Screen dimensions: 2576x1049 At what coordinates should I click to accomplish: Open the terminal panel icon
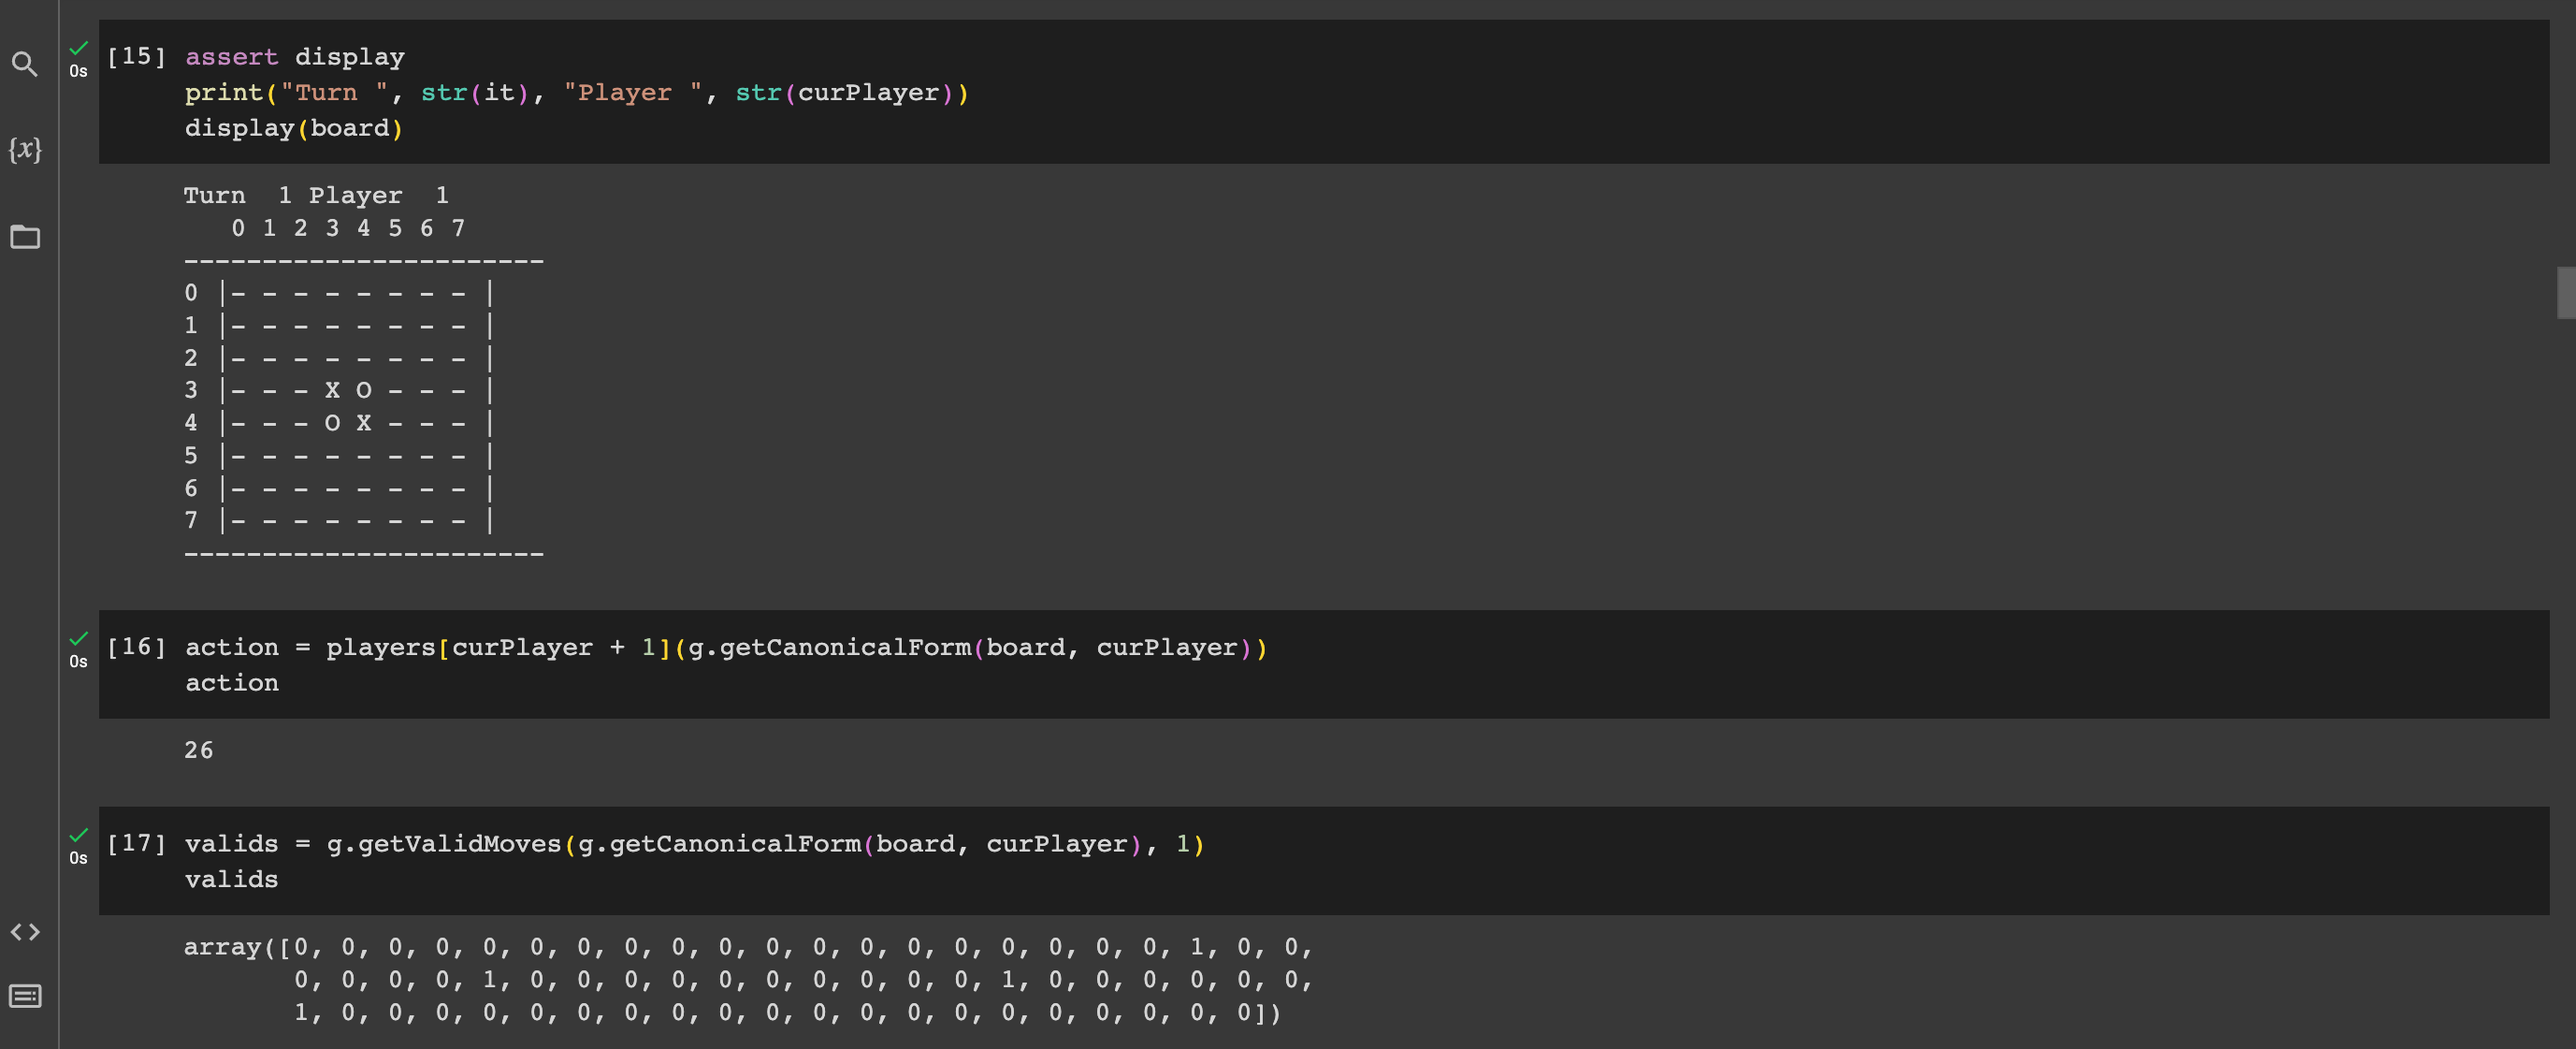point(25,996)
